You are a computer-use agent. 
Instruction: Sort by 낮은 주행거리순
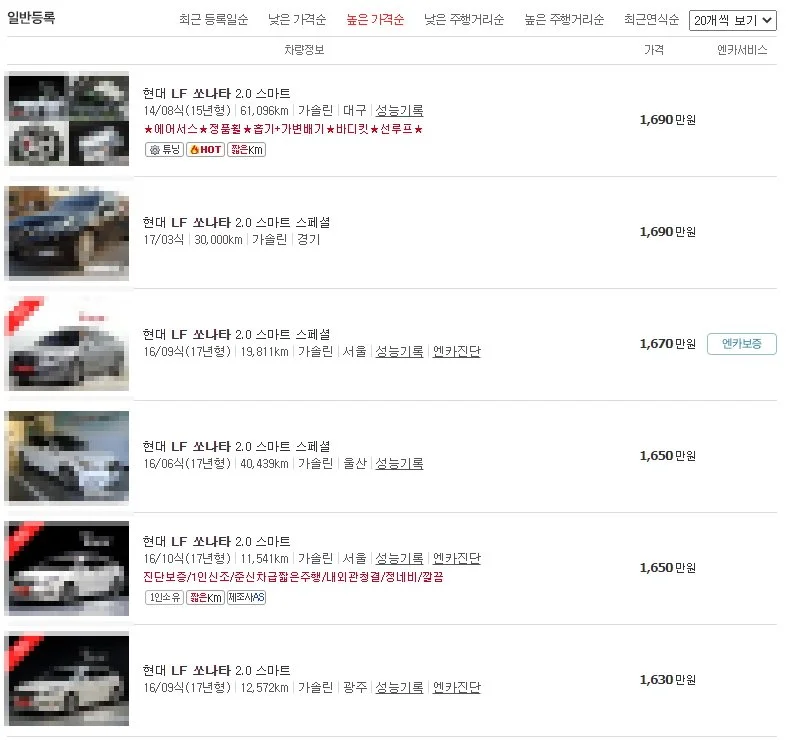464,20
